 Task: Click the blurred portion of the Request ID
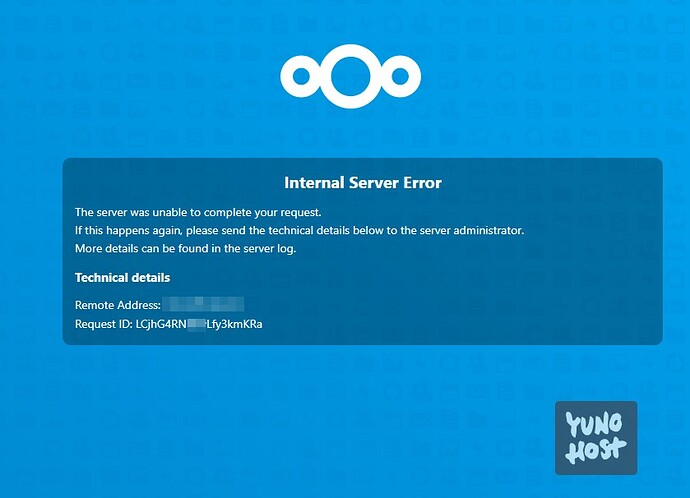[197, 324]
